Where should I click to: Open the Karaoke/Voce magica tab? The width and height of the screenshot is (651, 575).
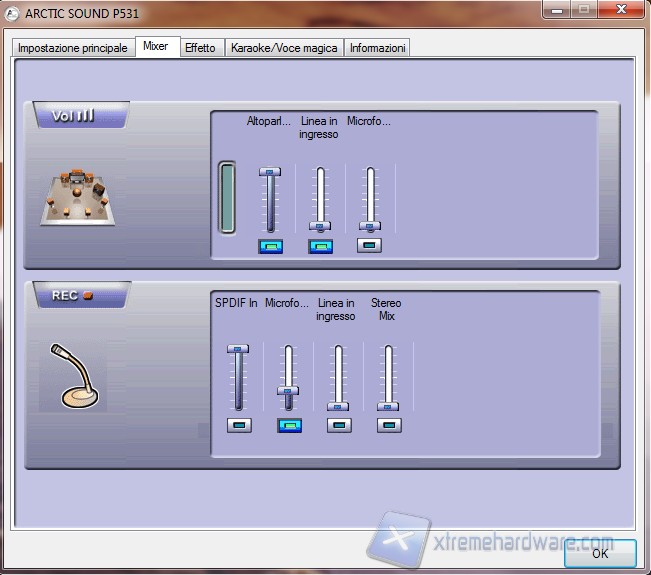click(x=285, y=48)
